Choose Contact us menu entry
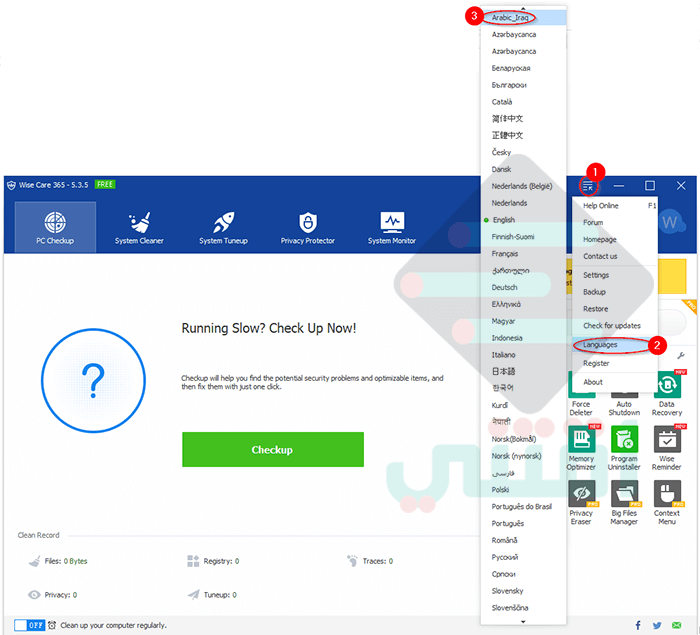 click(615, 256)
